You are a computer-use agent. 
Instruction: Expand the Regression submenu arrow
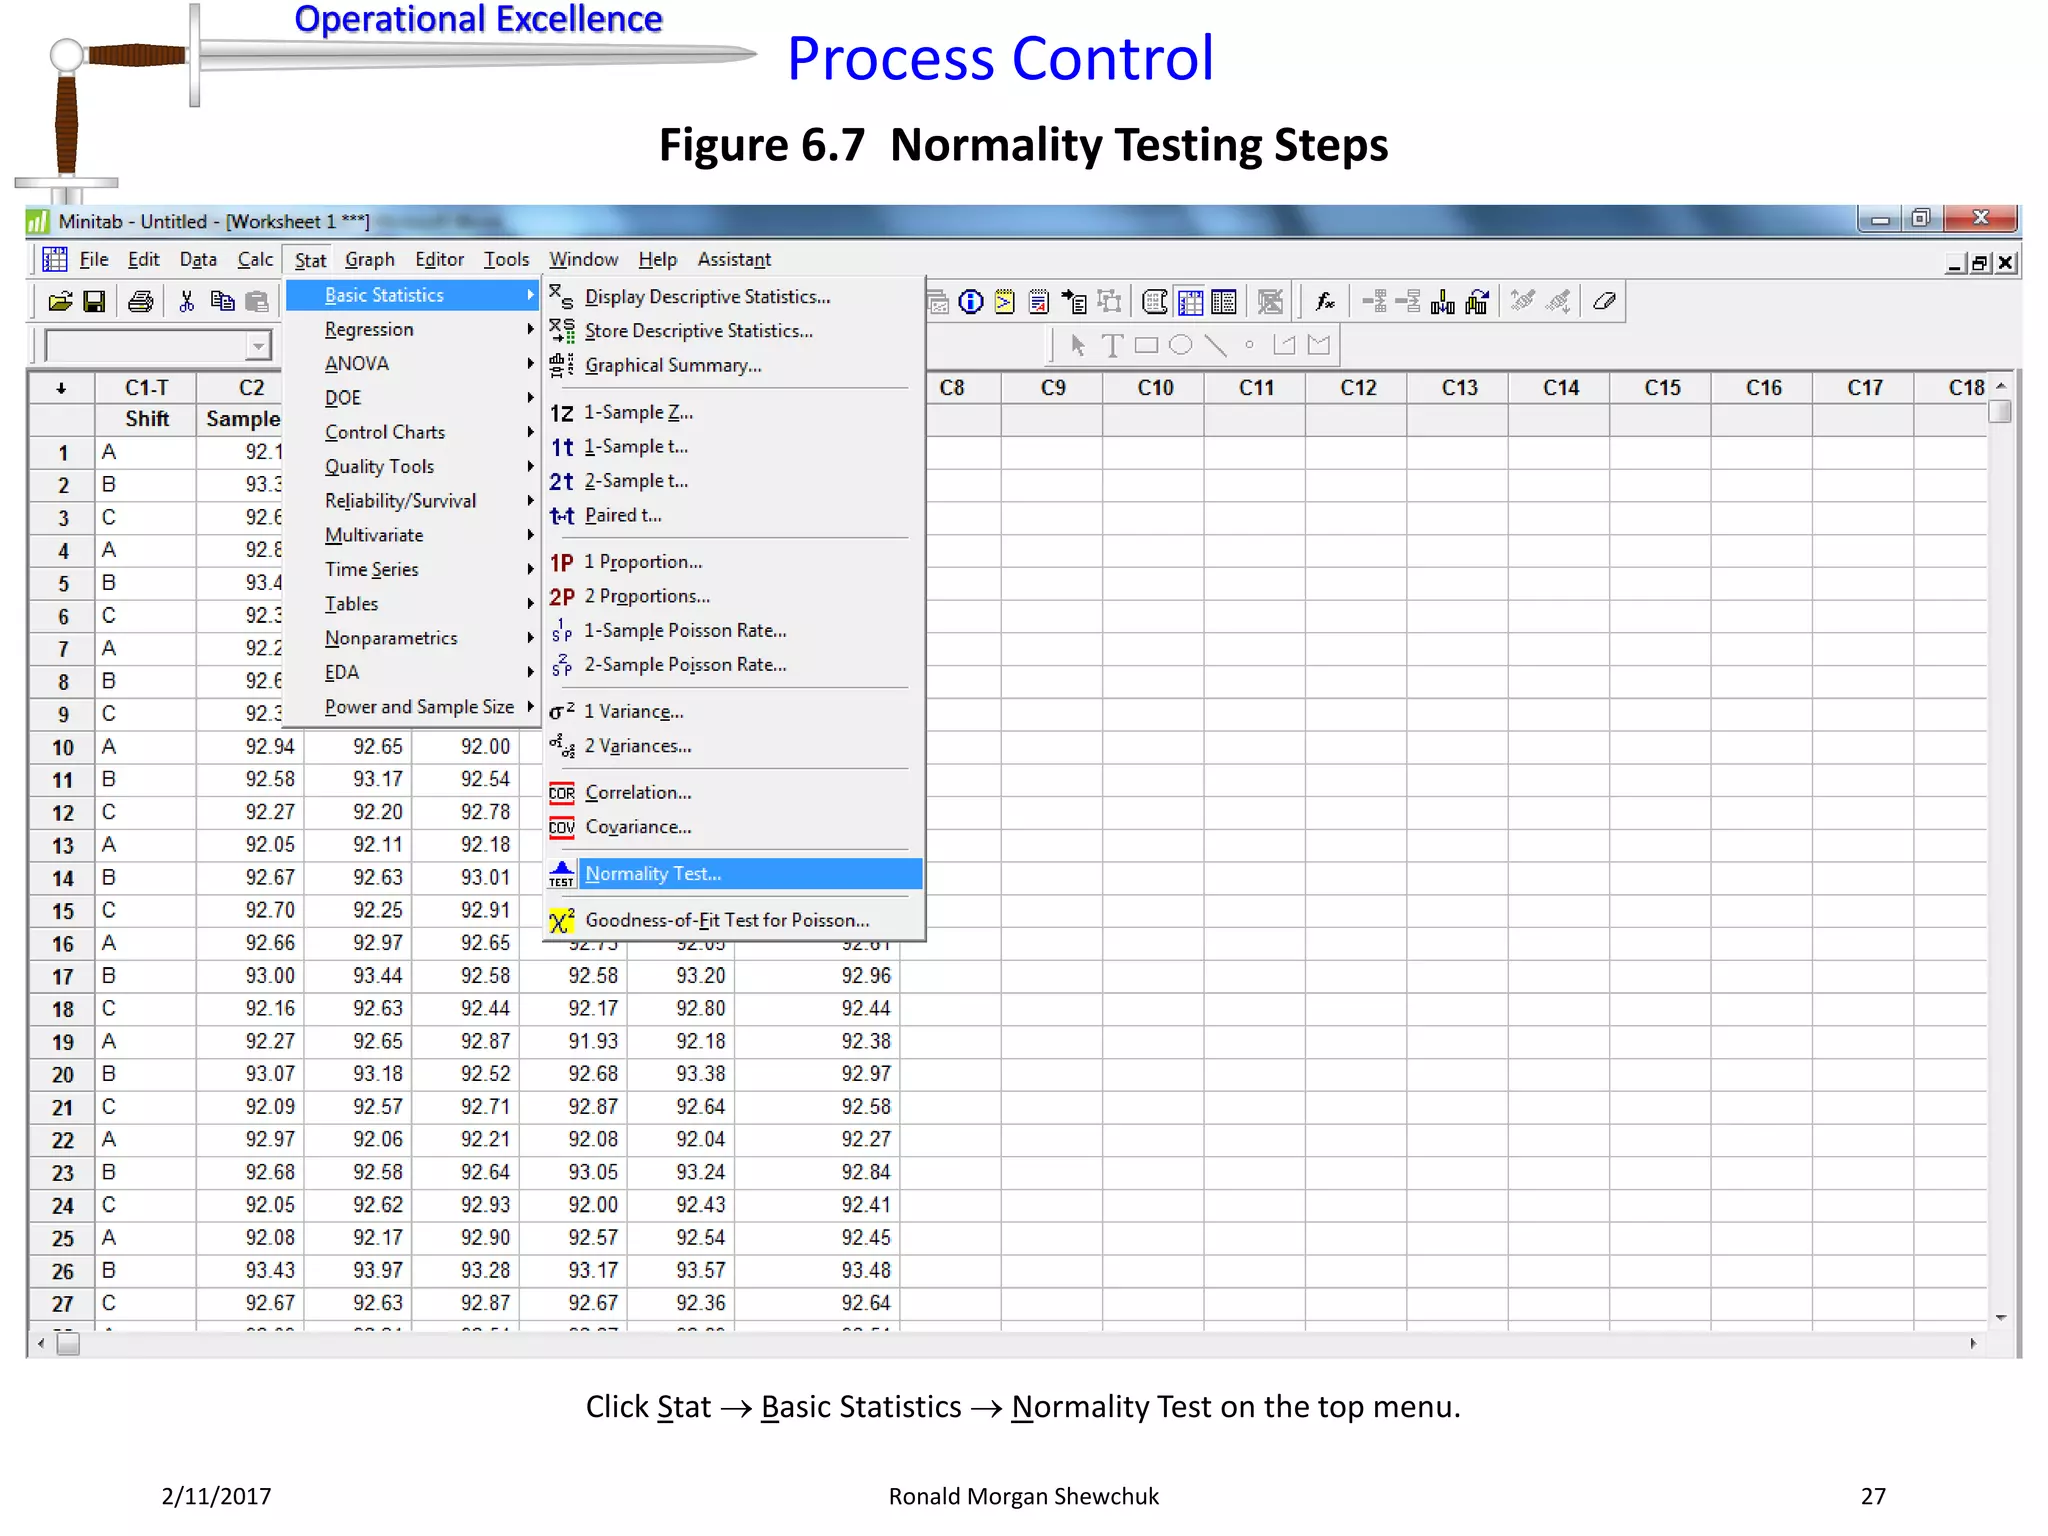point(530,329)
